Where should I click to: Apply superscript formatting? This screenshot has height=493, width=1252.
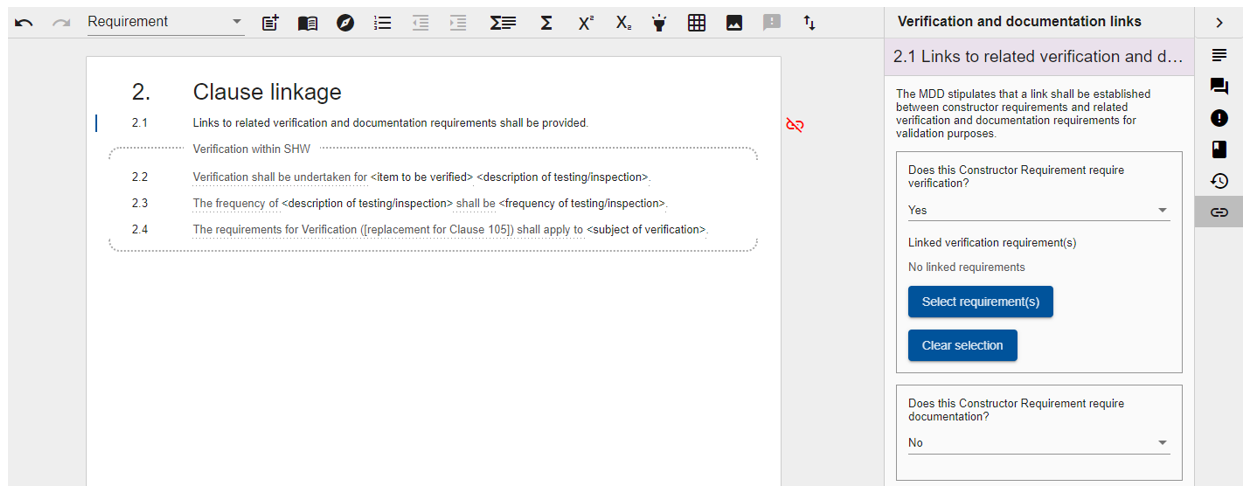tap(585, 22)
